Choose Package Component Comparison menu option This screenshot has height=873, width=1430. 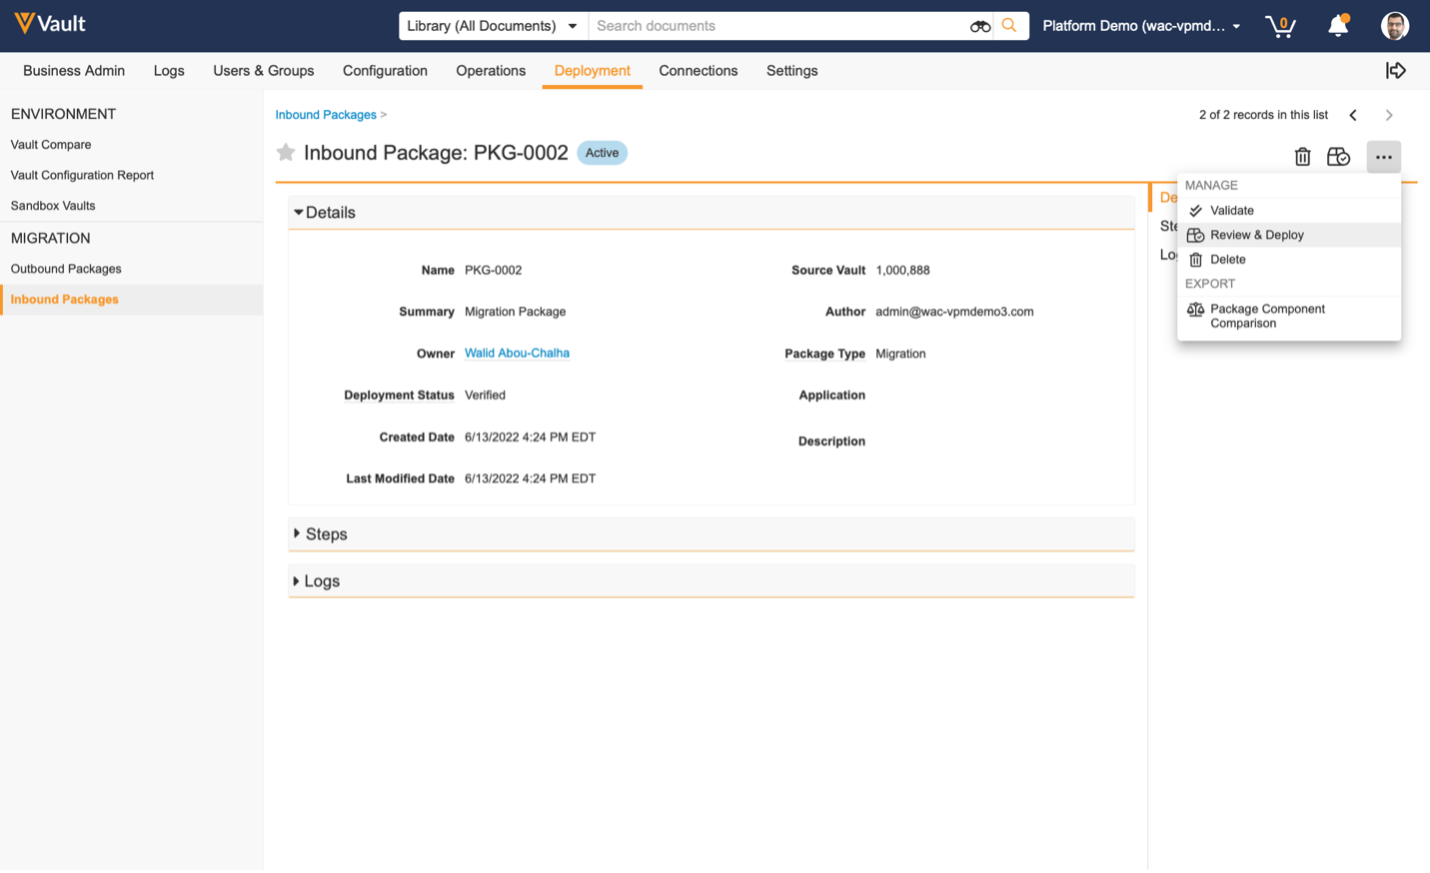pos(1267,316)
